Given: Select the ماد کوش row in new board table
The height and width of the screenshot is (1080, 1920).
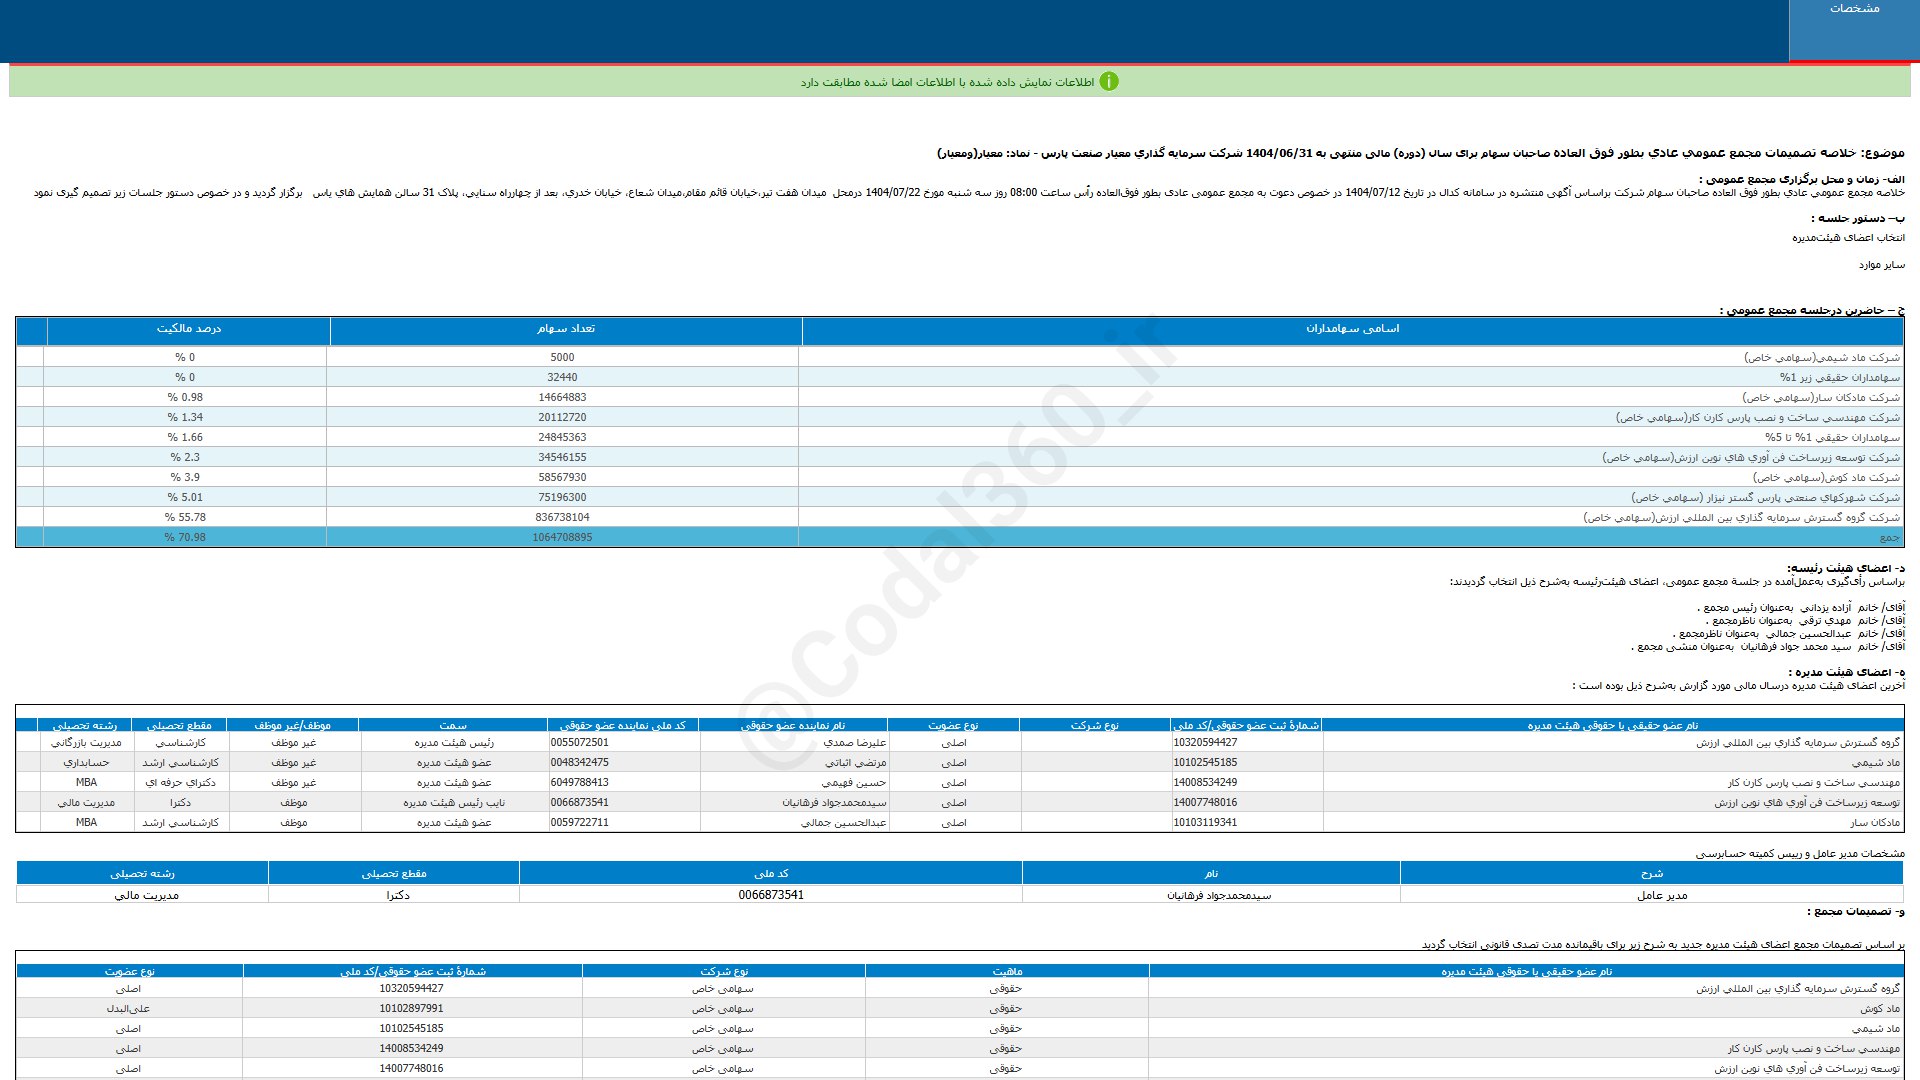Looking at the screenshot, I should coord(1879,1009).
